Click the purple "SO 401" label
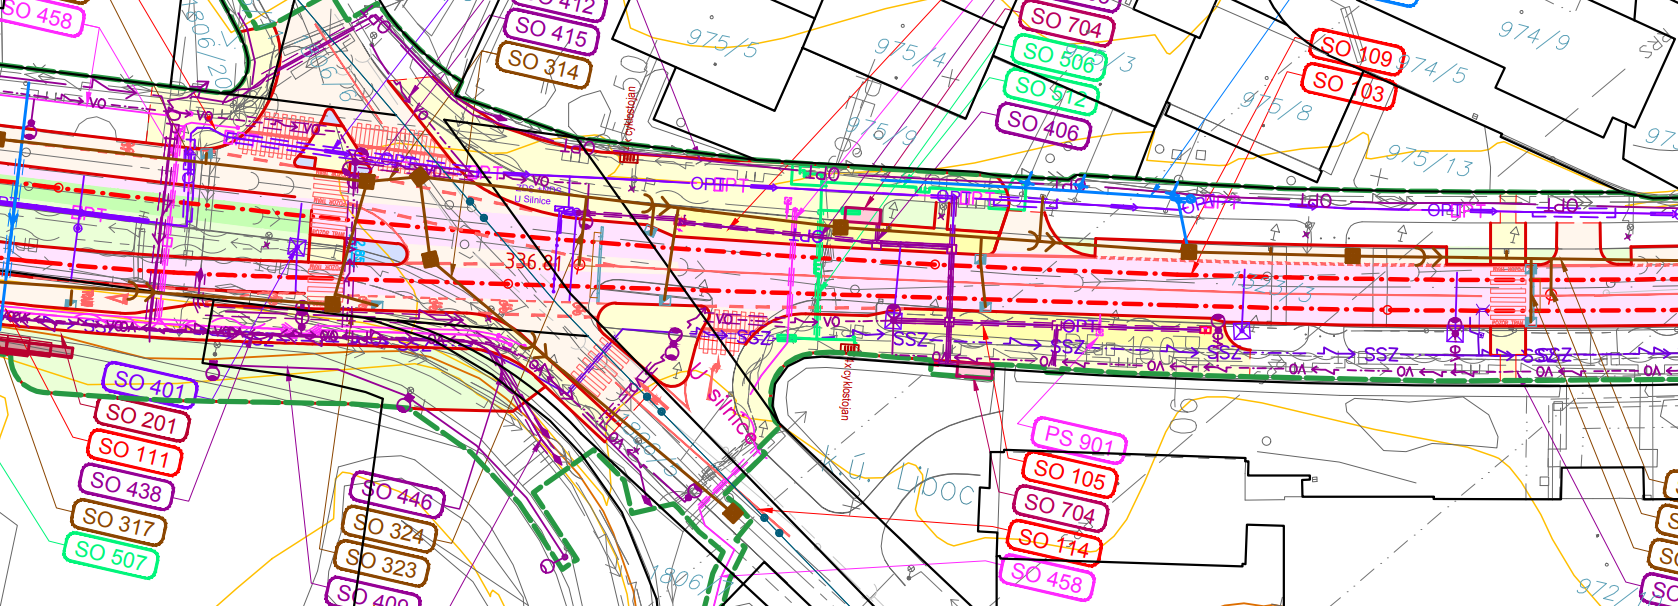1678x606 pixels. [x=149, y=384]
